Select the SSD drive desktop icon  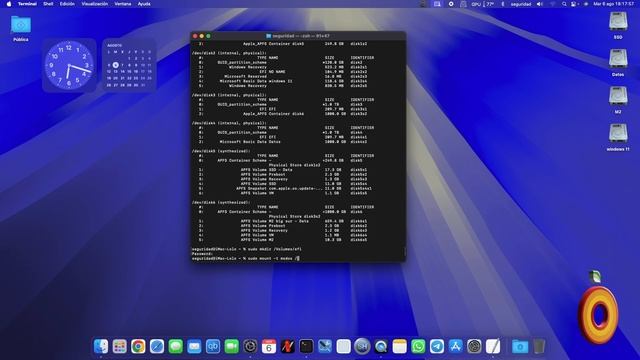coord(618,25)
